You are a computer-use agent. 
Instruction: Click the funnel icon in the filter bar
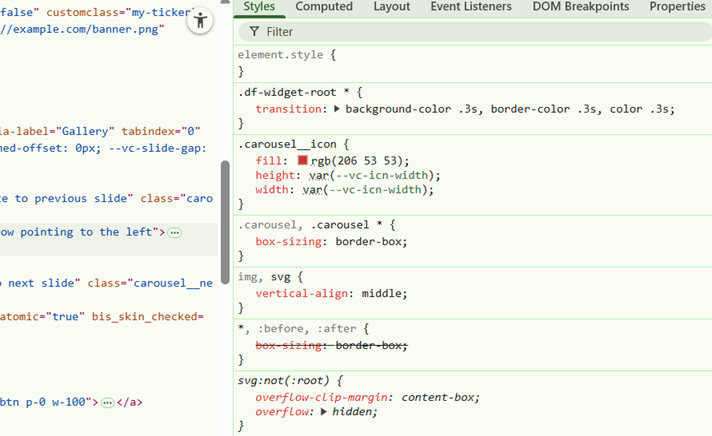[x=254, y=32]
